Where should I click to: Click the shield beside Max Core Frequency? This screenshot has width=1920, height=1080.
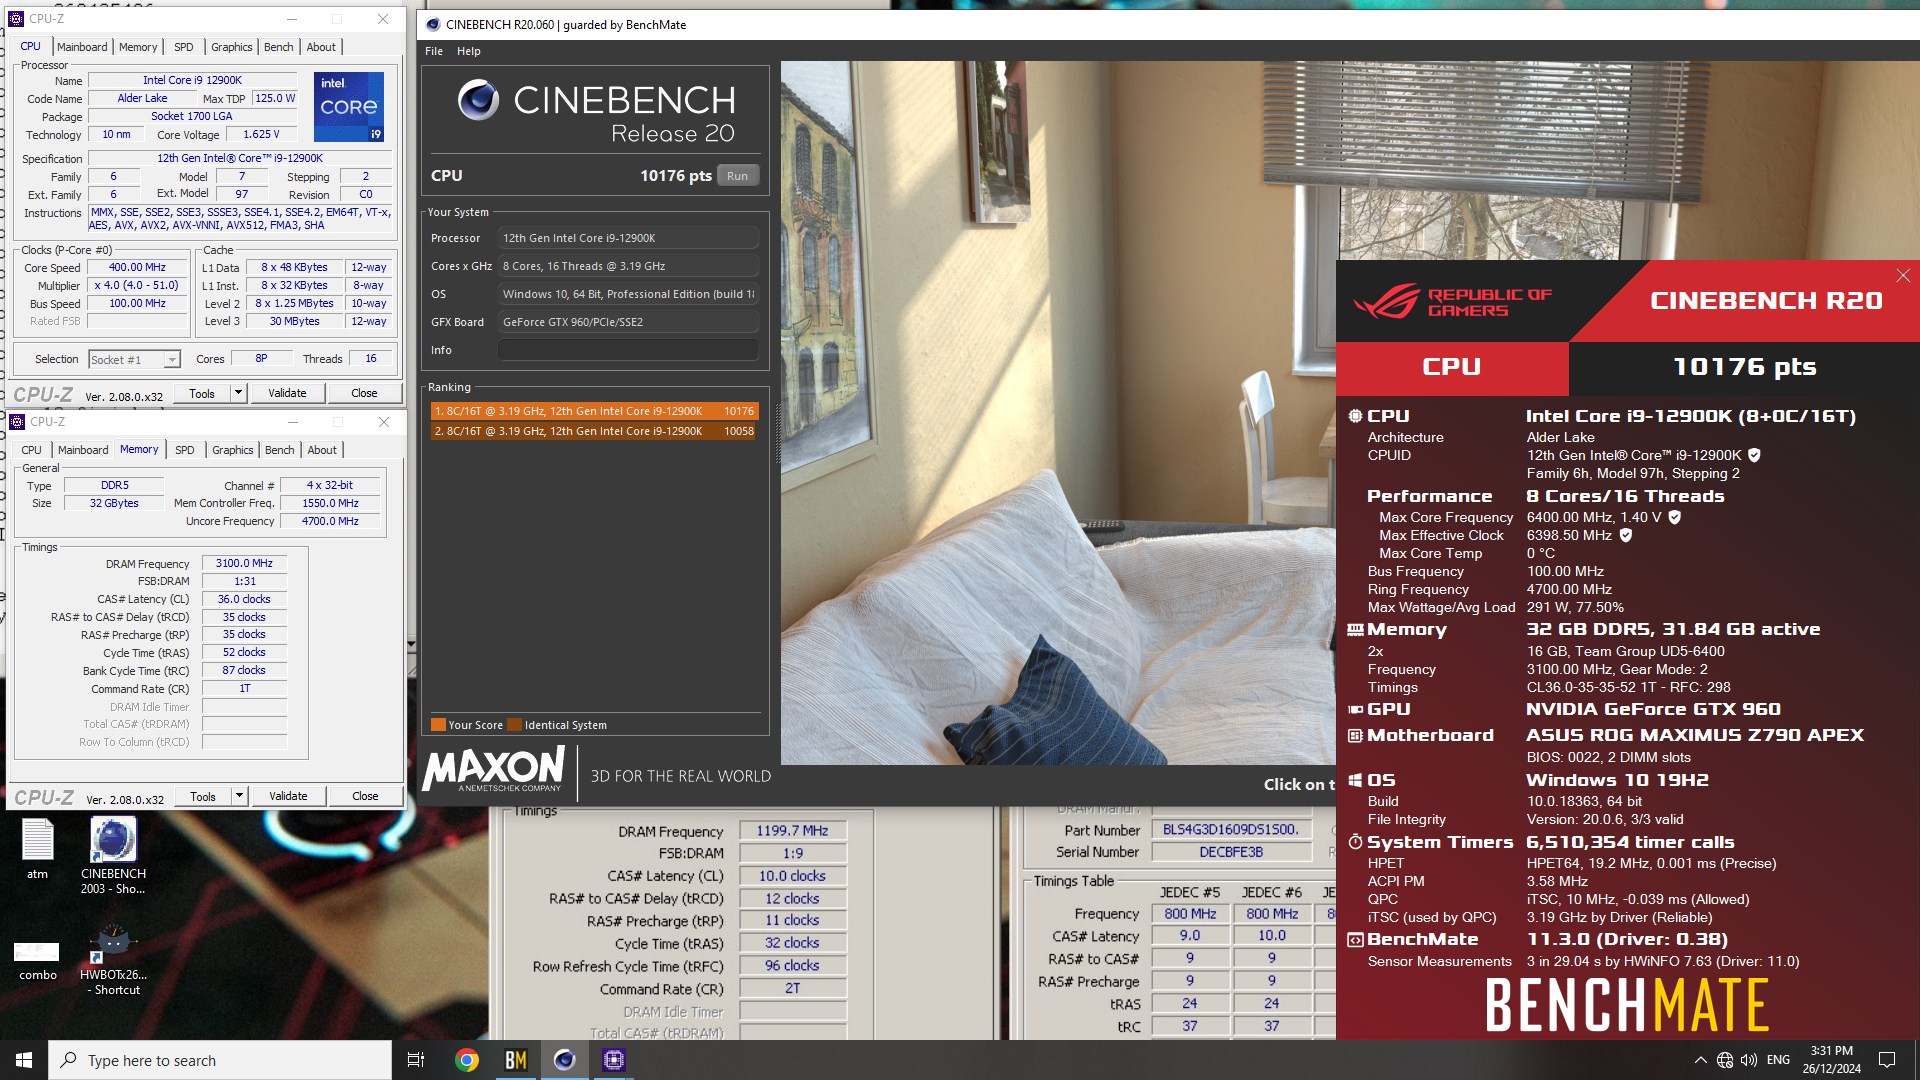tap(1674, 517)
